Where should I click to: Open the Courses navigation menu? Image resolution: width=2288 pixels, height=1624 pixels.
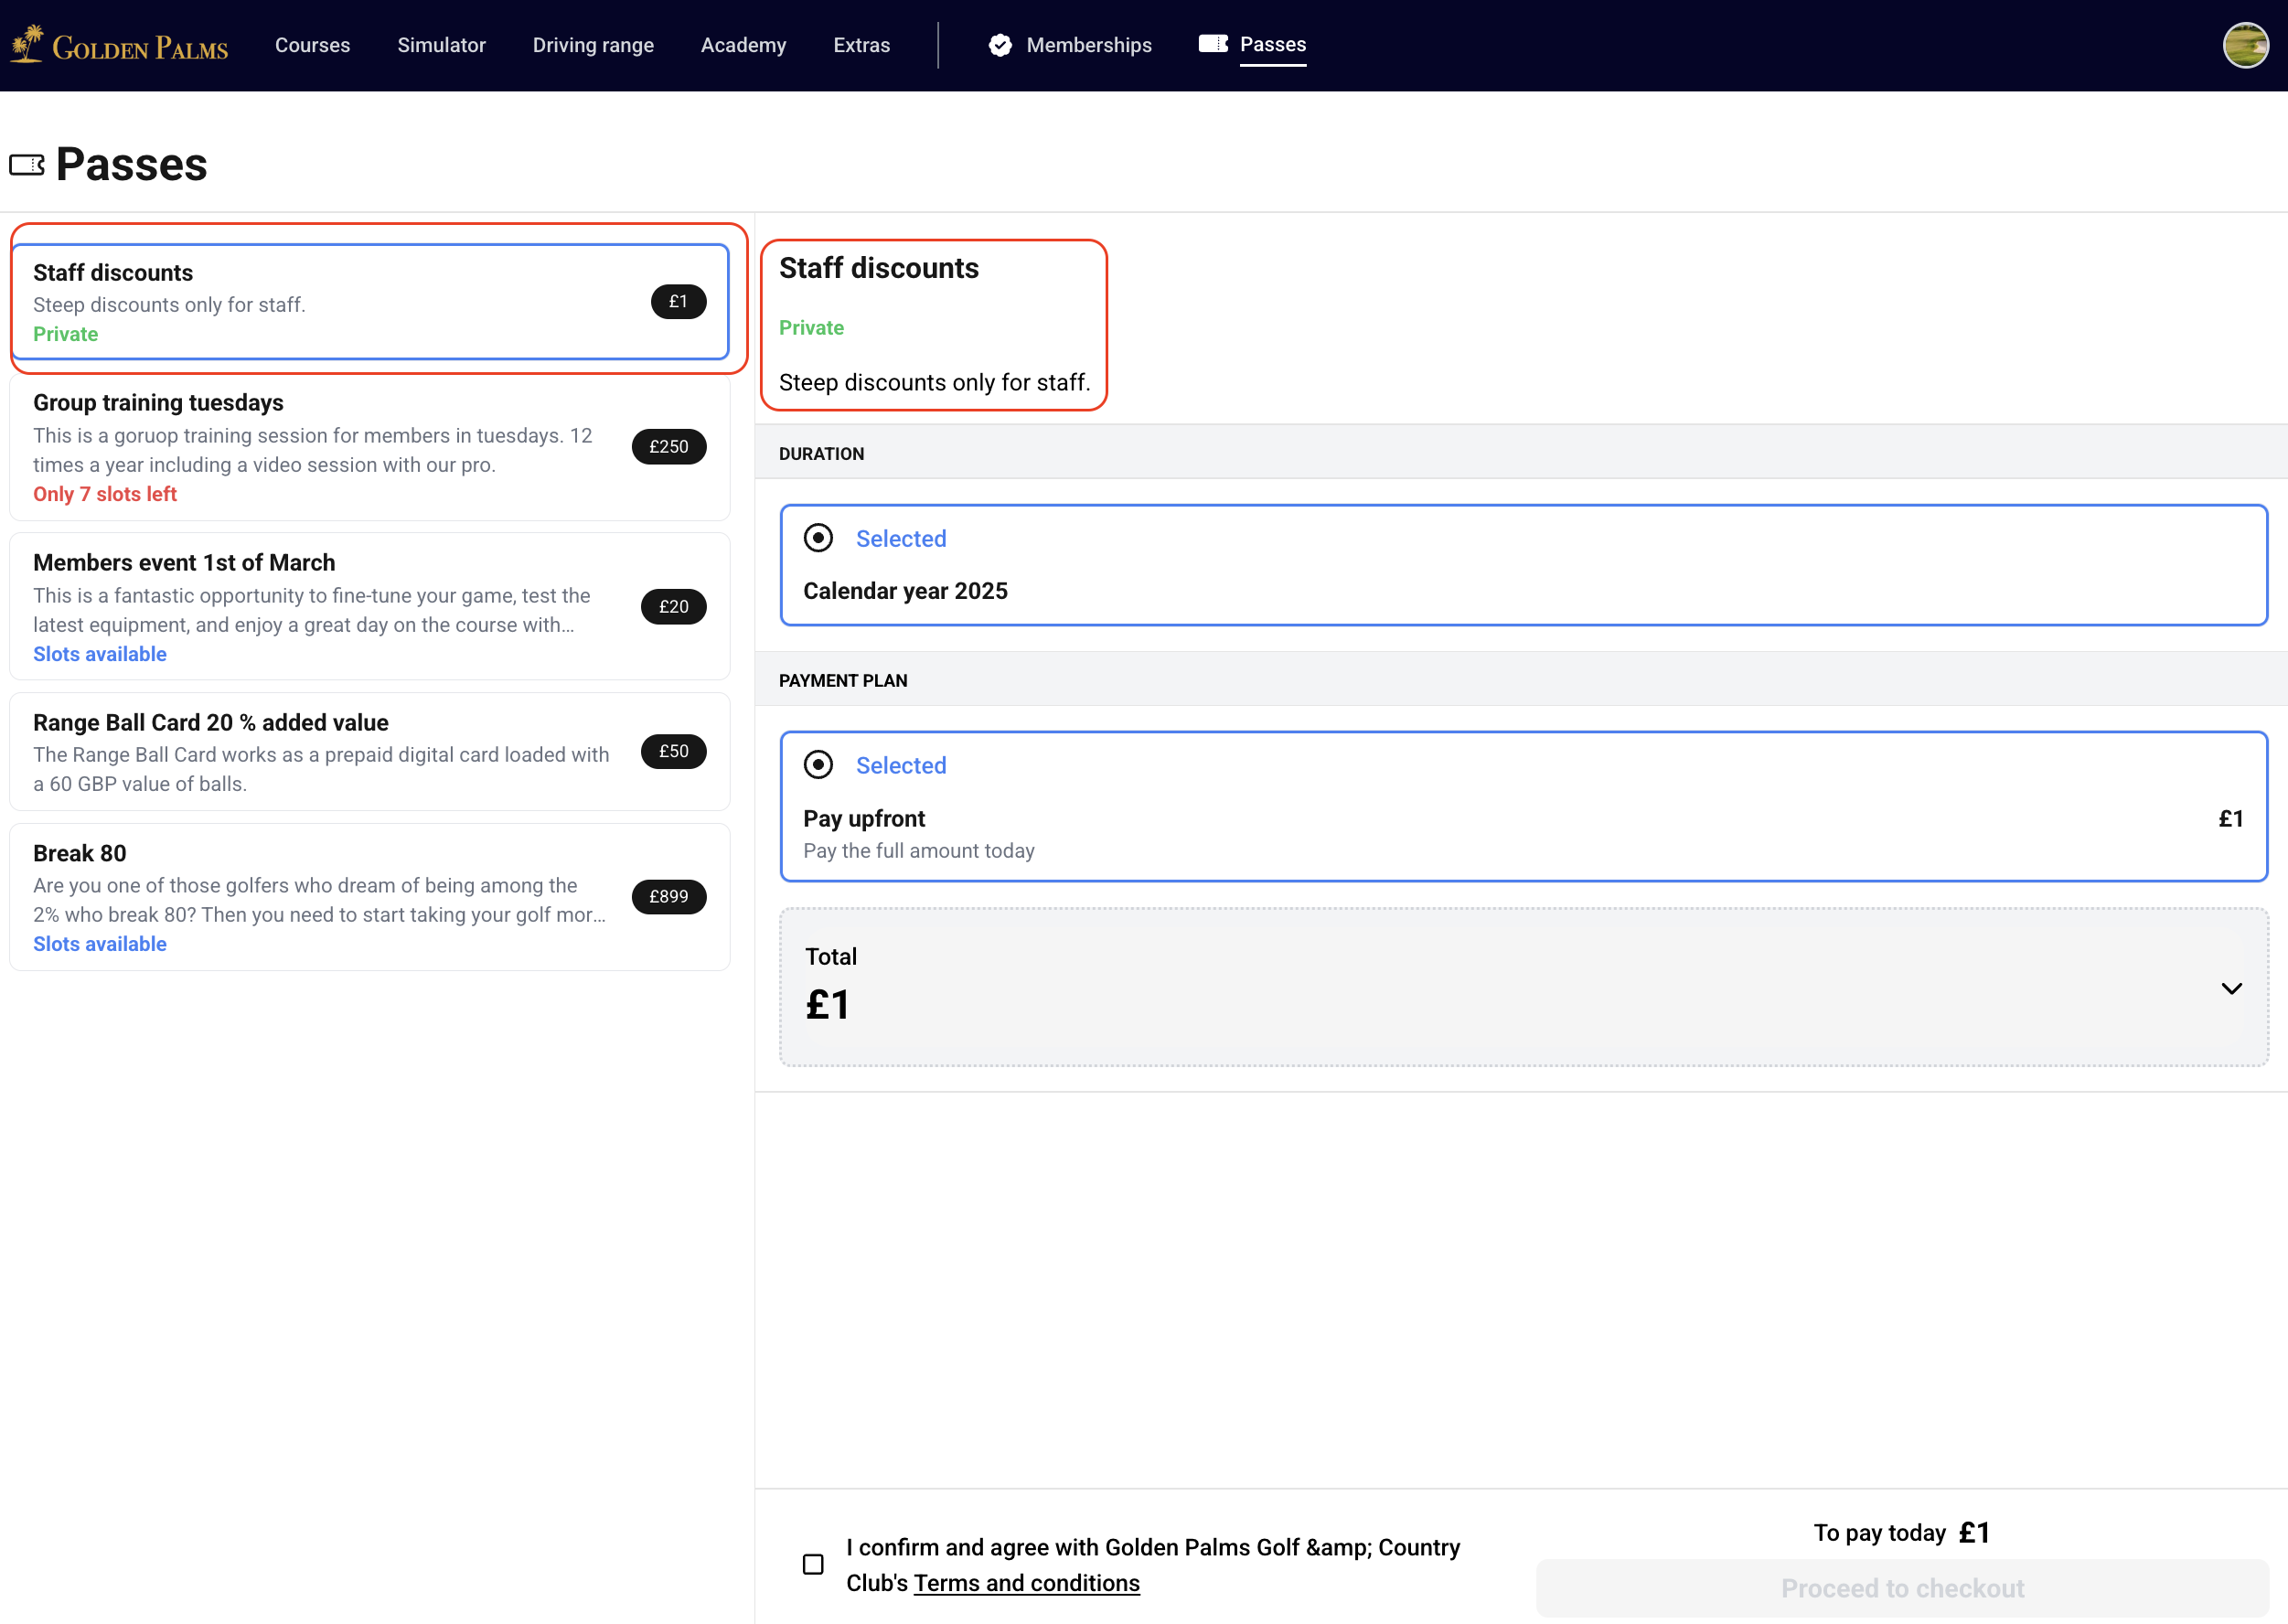coord(312,45)
